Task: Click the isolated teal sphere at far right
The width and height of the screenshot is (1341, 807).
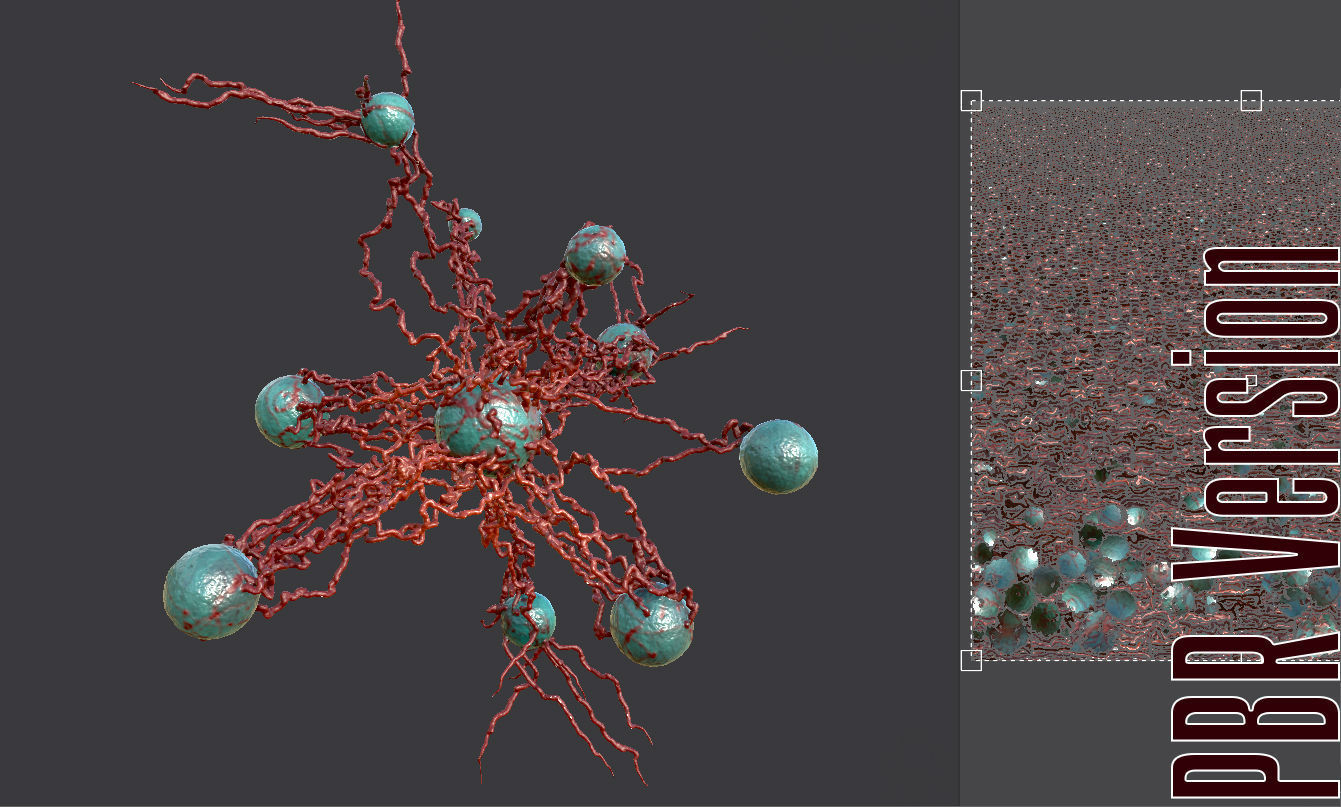Action: [778, 456]
